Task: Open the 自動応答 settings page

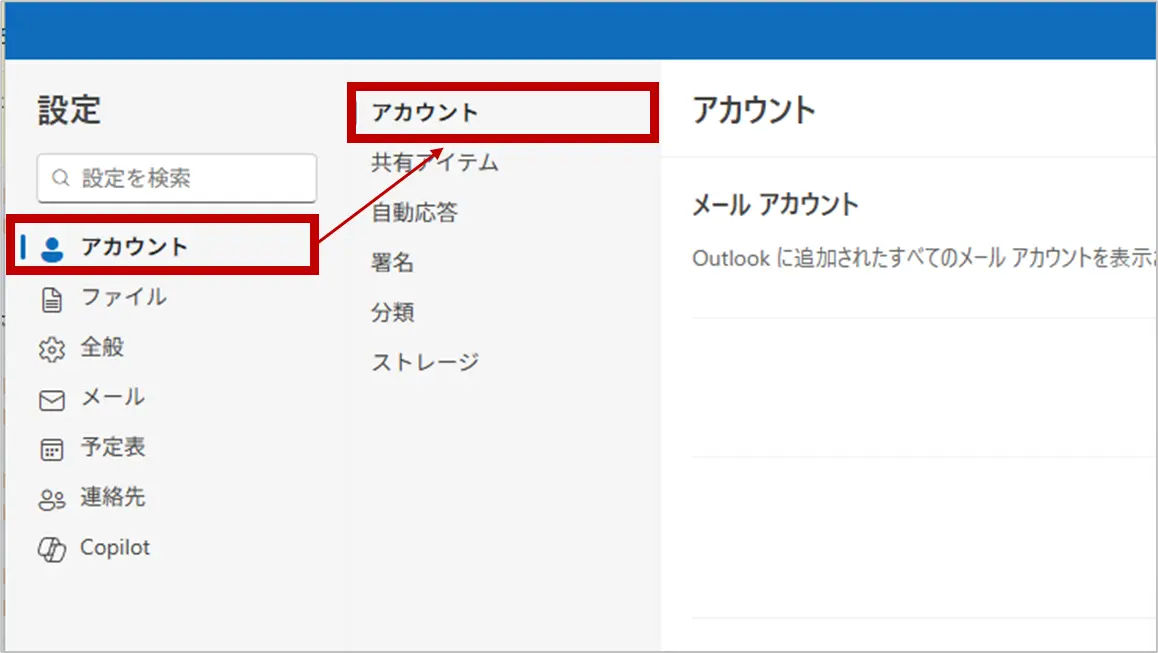Action: coord(414,212)
